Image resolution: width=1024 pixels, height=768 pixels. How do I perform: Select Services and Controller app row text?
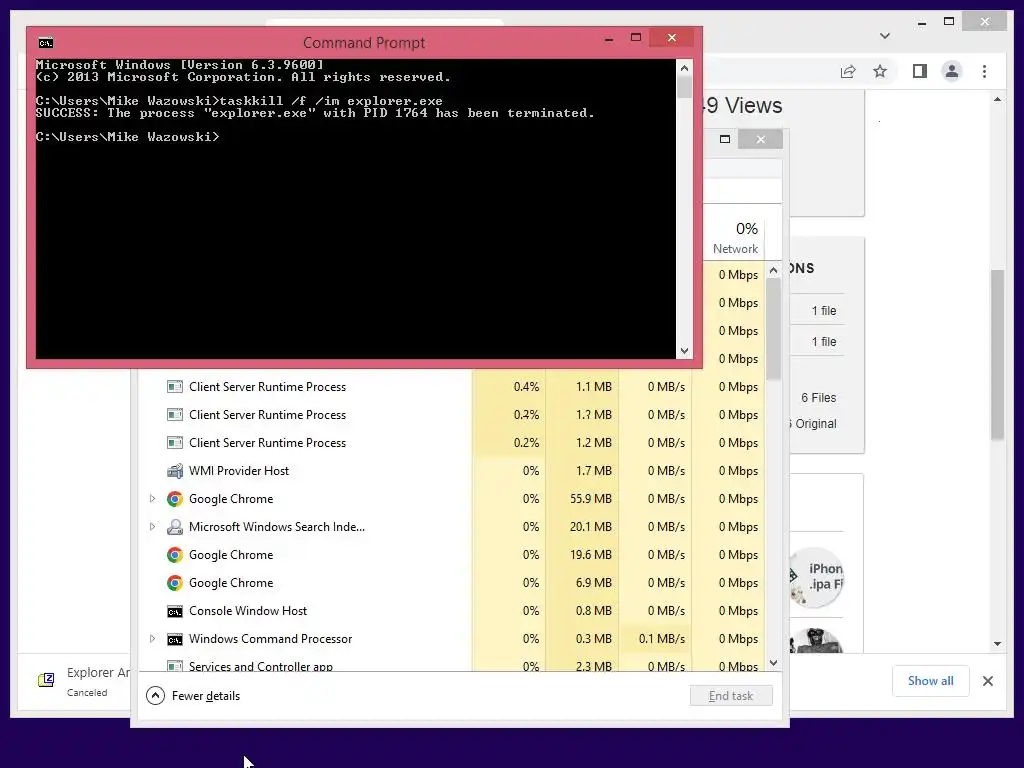(261, 666)
